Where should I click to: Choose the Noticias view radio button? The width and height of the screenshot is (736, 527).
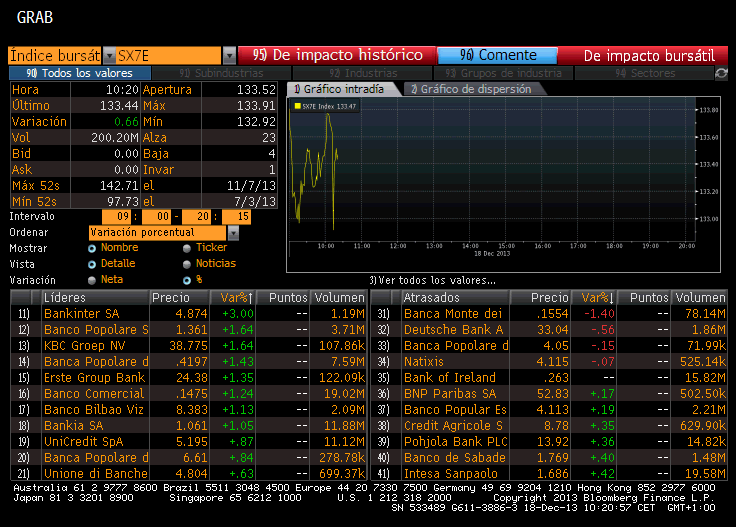(187, 264)
